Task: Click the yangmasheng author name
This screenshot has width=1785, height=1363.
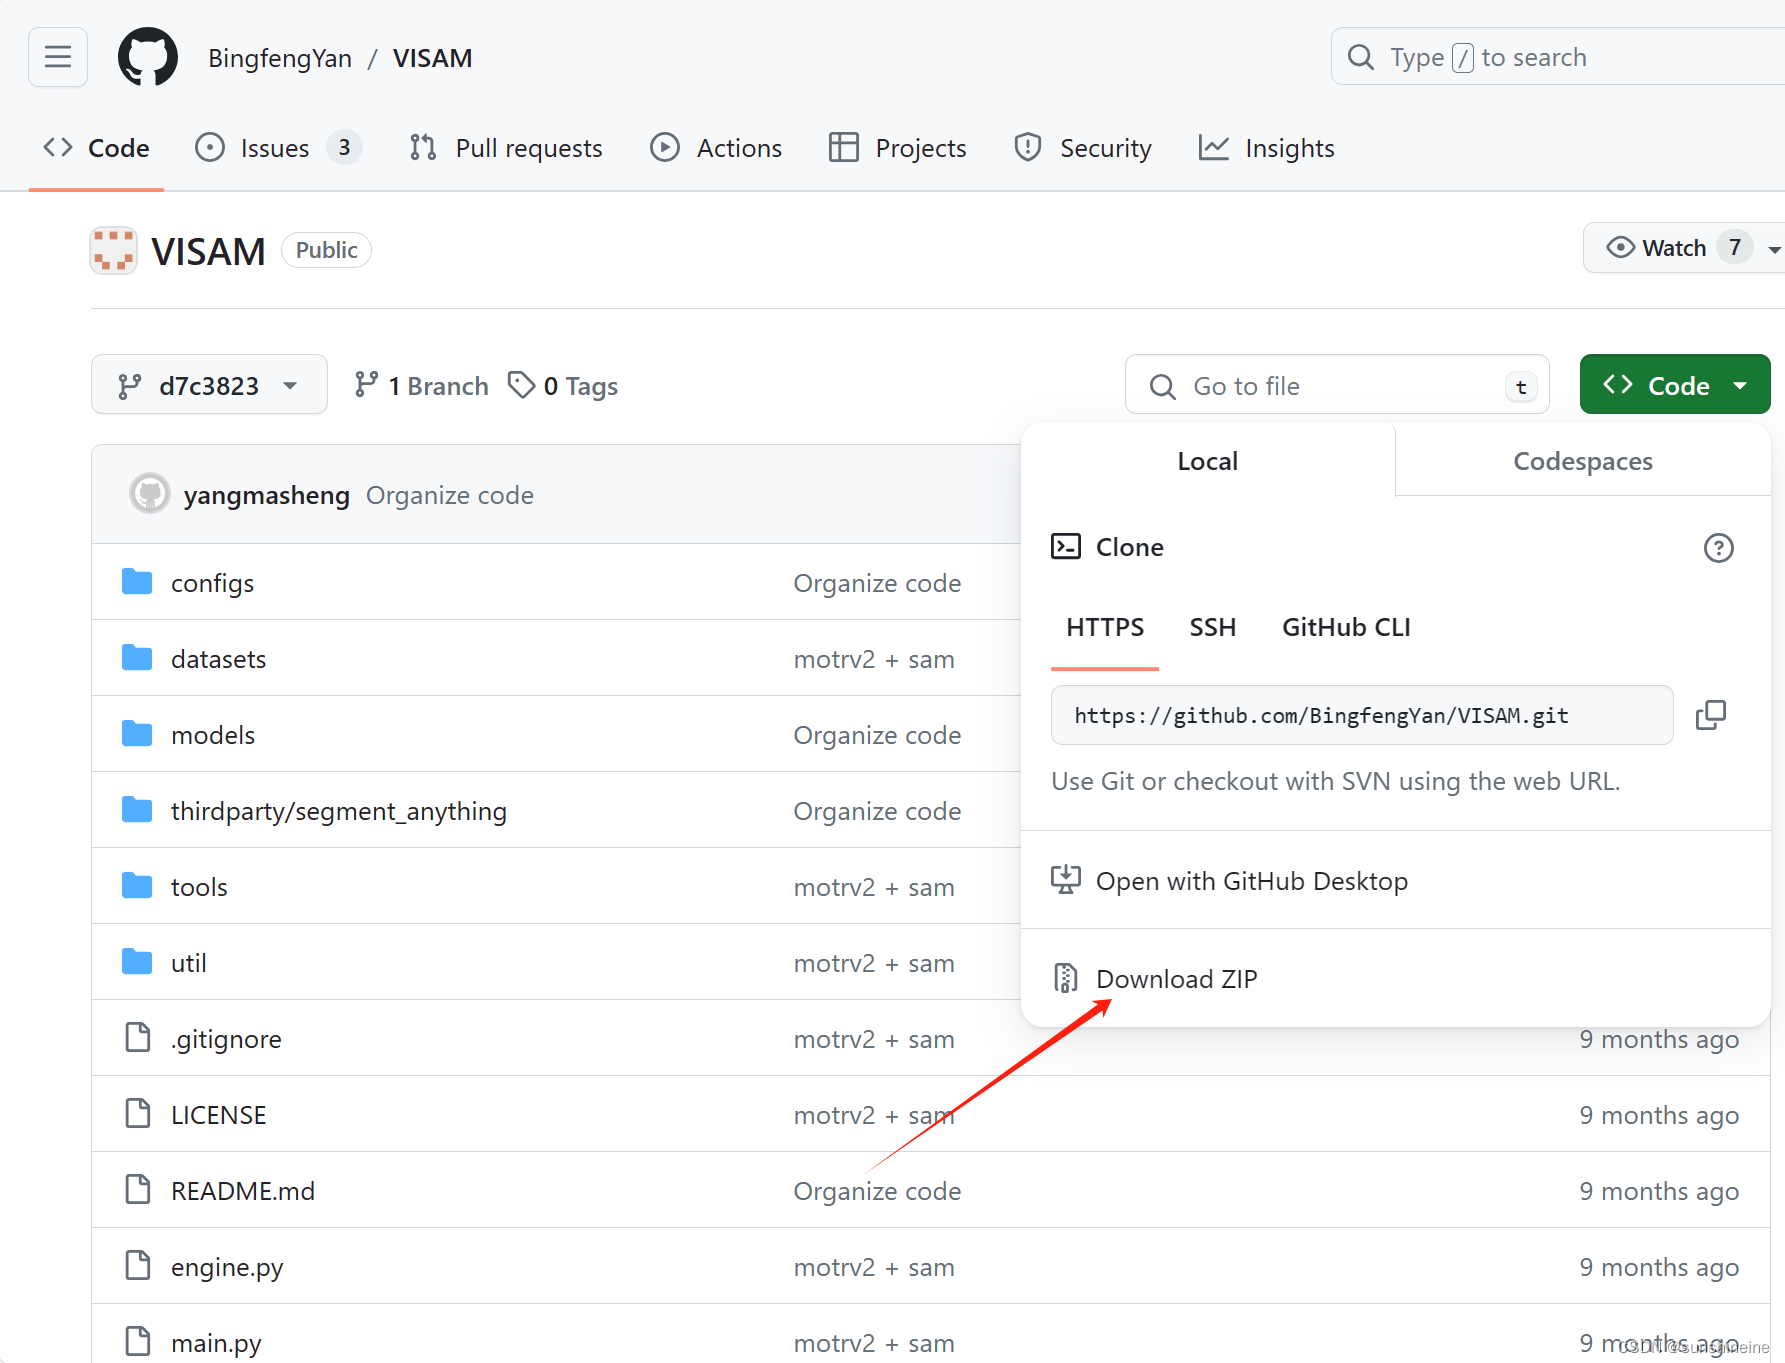Action: 266,495
